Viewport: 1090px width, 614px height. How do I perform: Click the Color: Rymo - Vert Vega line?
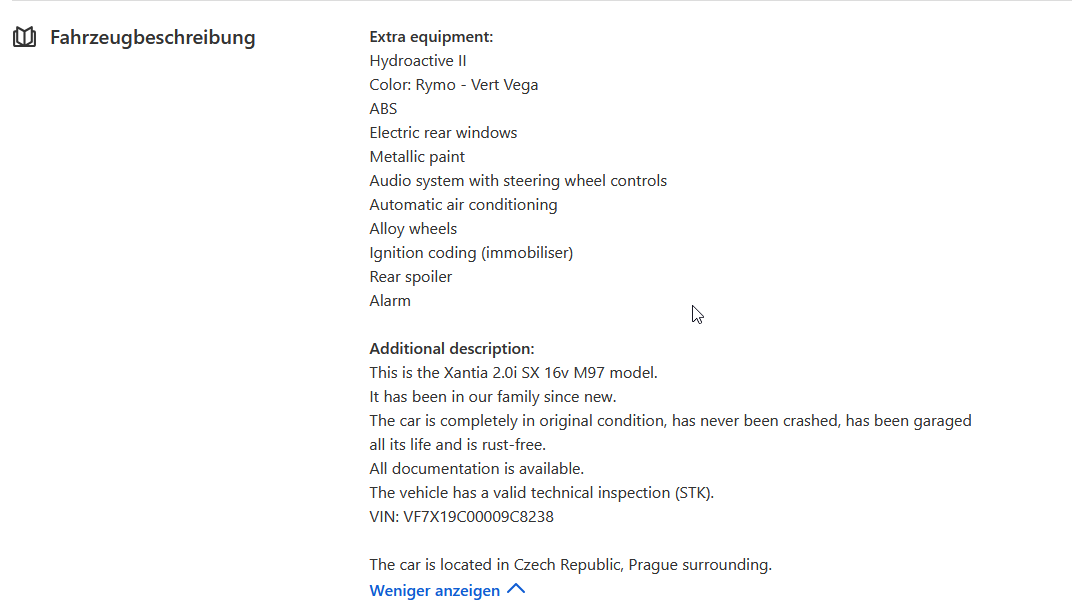coord(454,85)
